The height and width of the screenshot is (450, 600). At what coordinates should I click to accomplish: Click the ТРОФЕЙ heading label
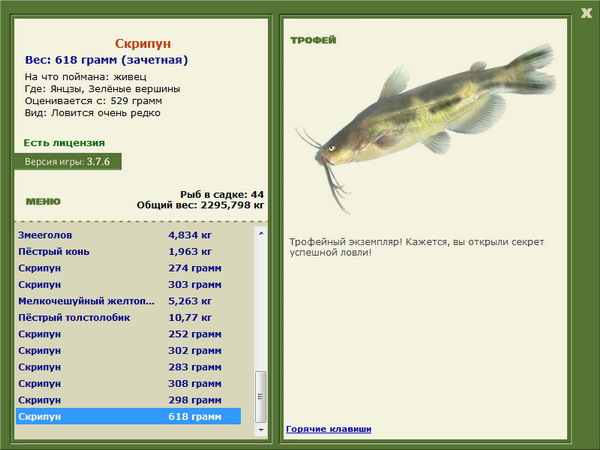point(313,40)
